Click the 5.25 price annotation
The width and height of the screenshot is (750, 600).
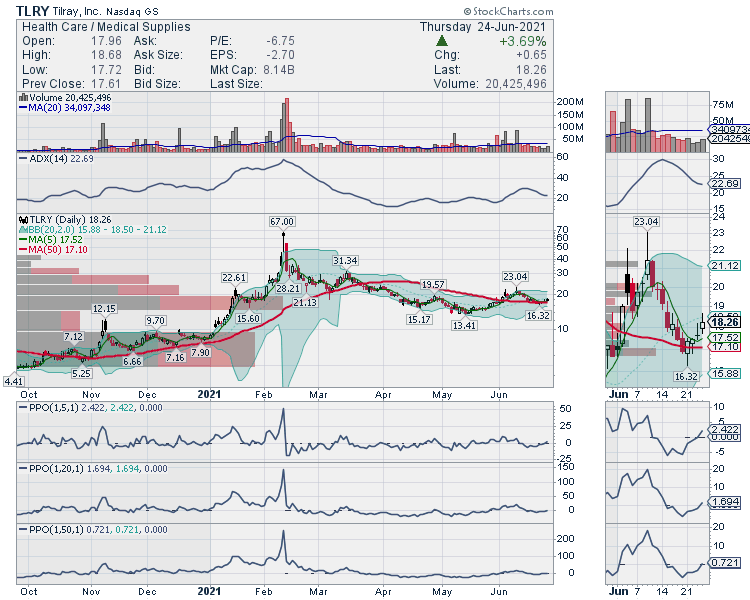pyautogui.click(x=81, y=374)
